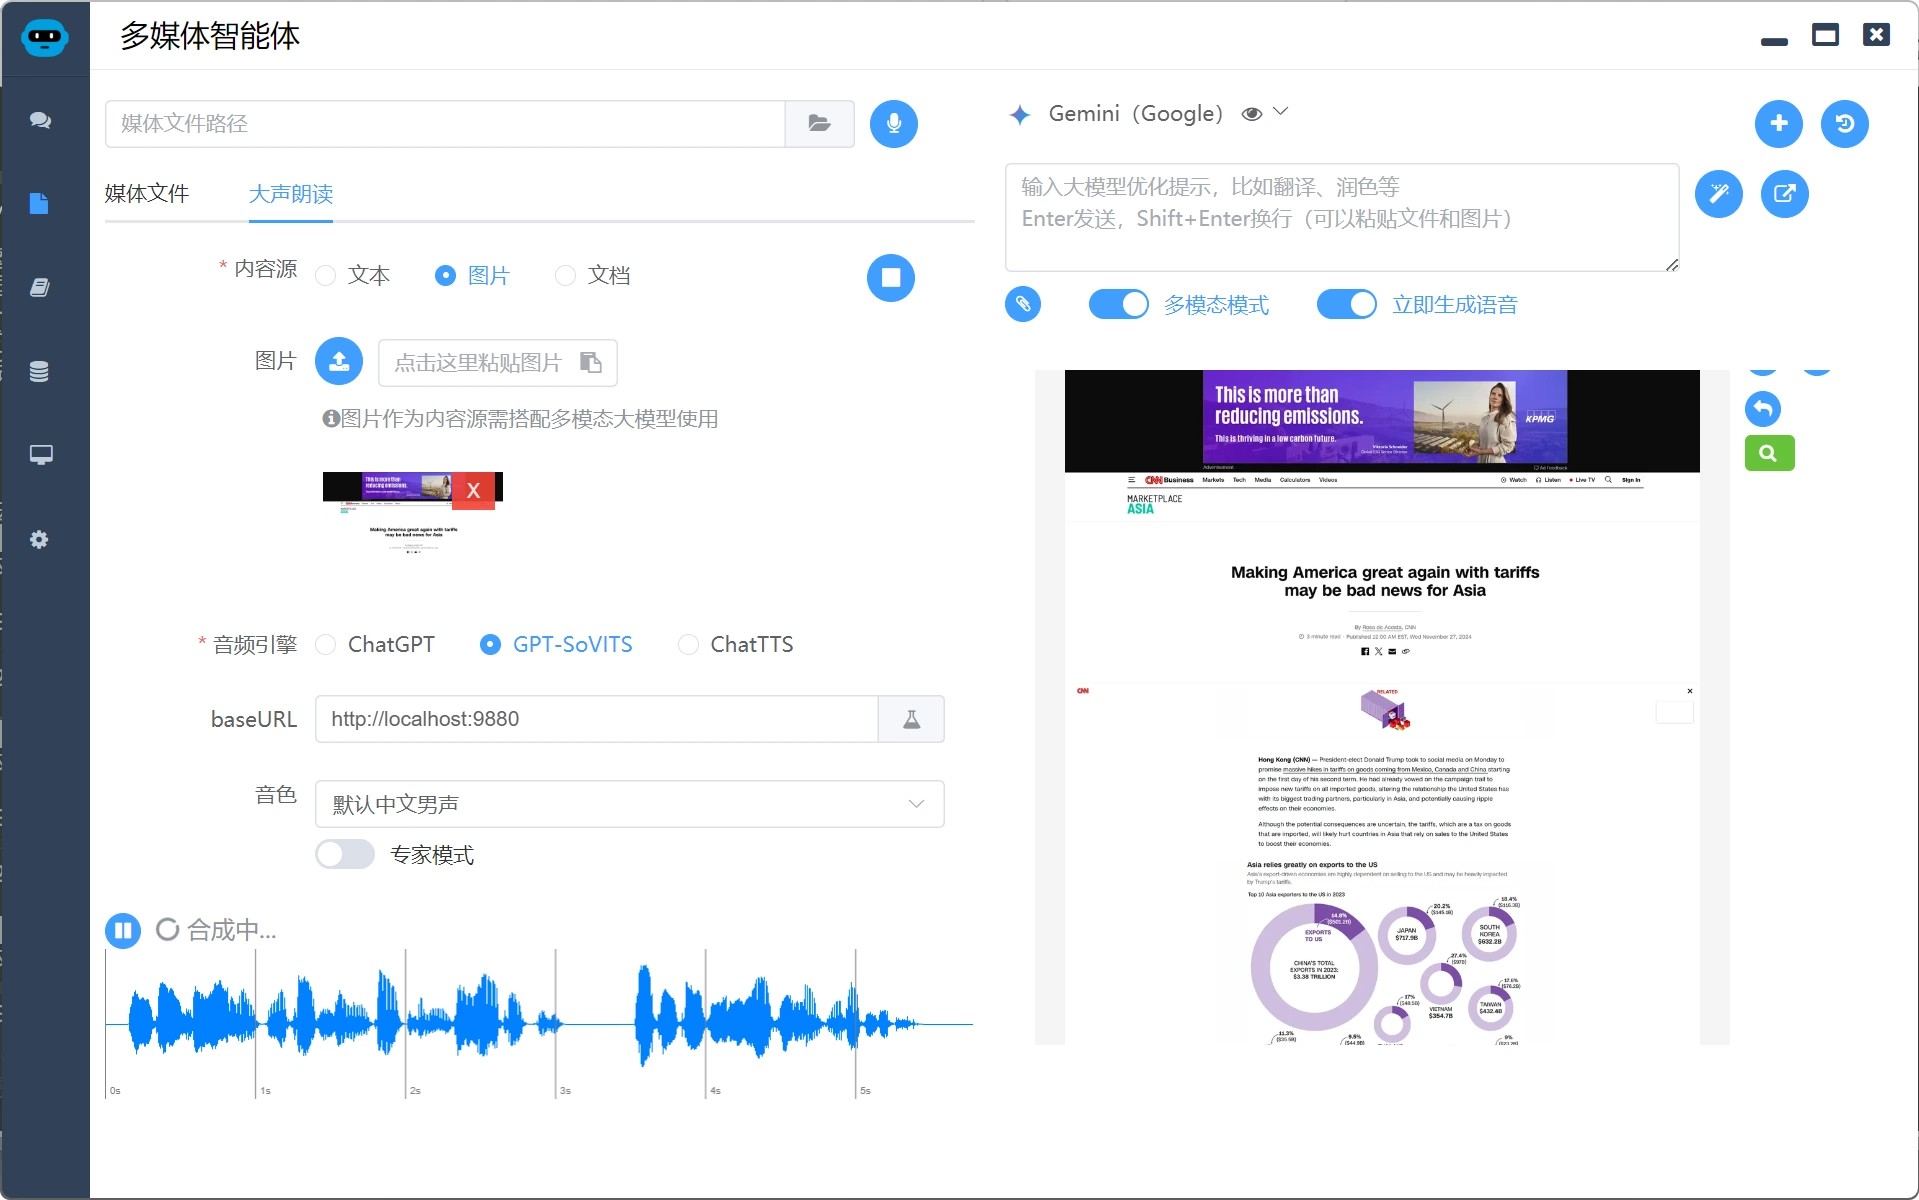Click the 合成中... status text
The width and height of the screenshot is (1919, 1200).
[232, 931]
